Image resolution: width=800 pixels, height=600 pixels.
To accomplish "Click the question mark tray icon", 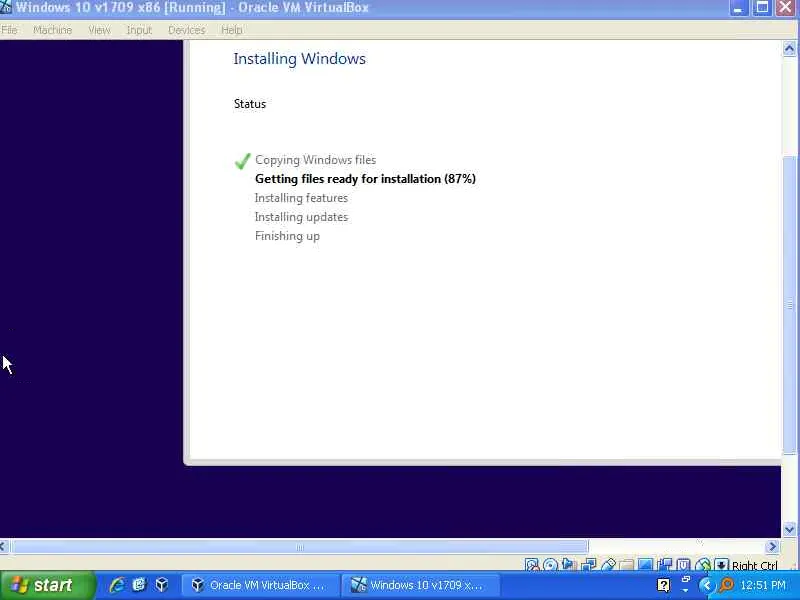I will (663, 585).
